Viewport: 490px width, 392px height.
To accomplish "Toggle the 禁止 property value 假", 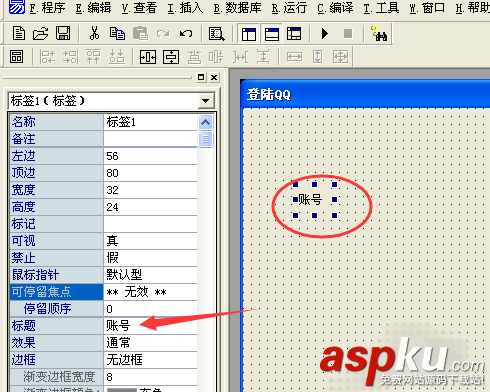I will point(150,258).
